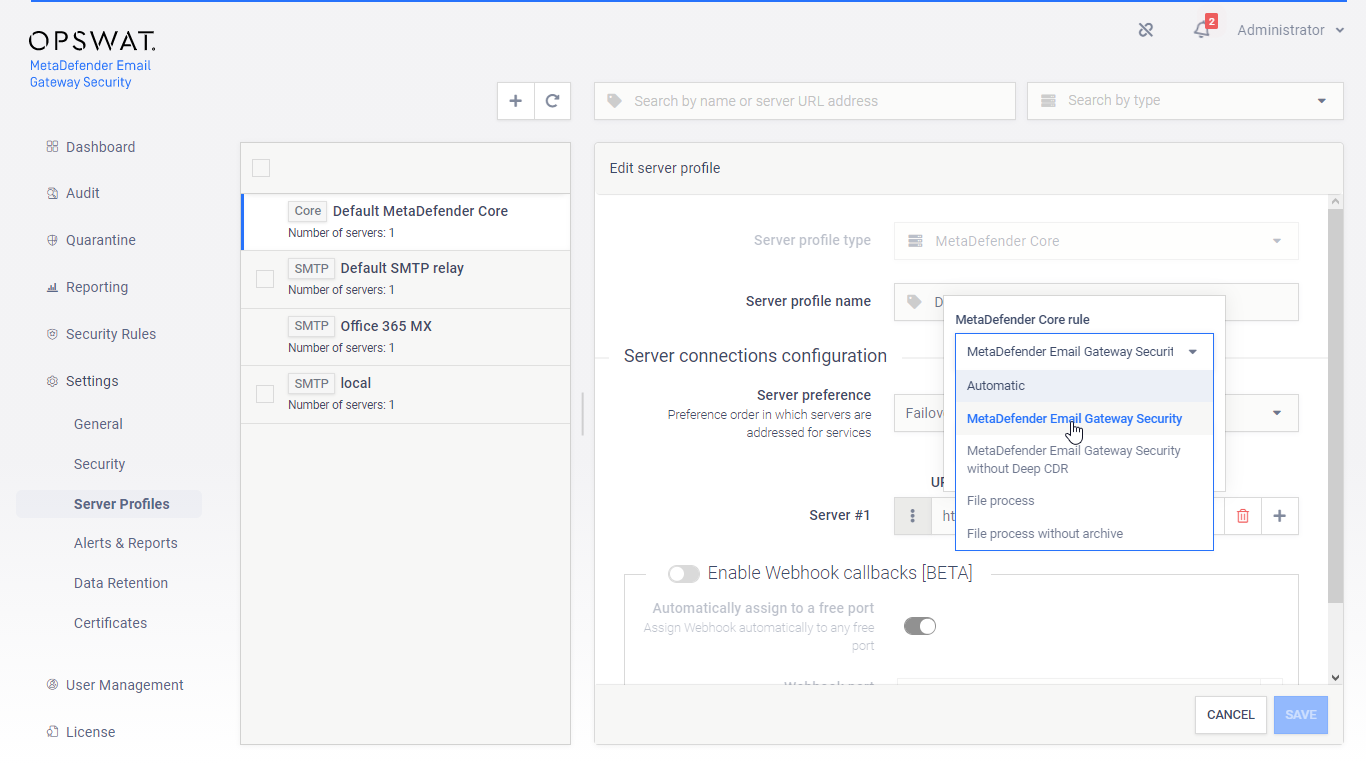Image resolution: width=1366 pixels, height=768 pixels.
Task: Click the tag icon in the search field
Action: tap(614, 101)
